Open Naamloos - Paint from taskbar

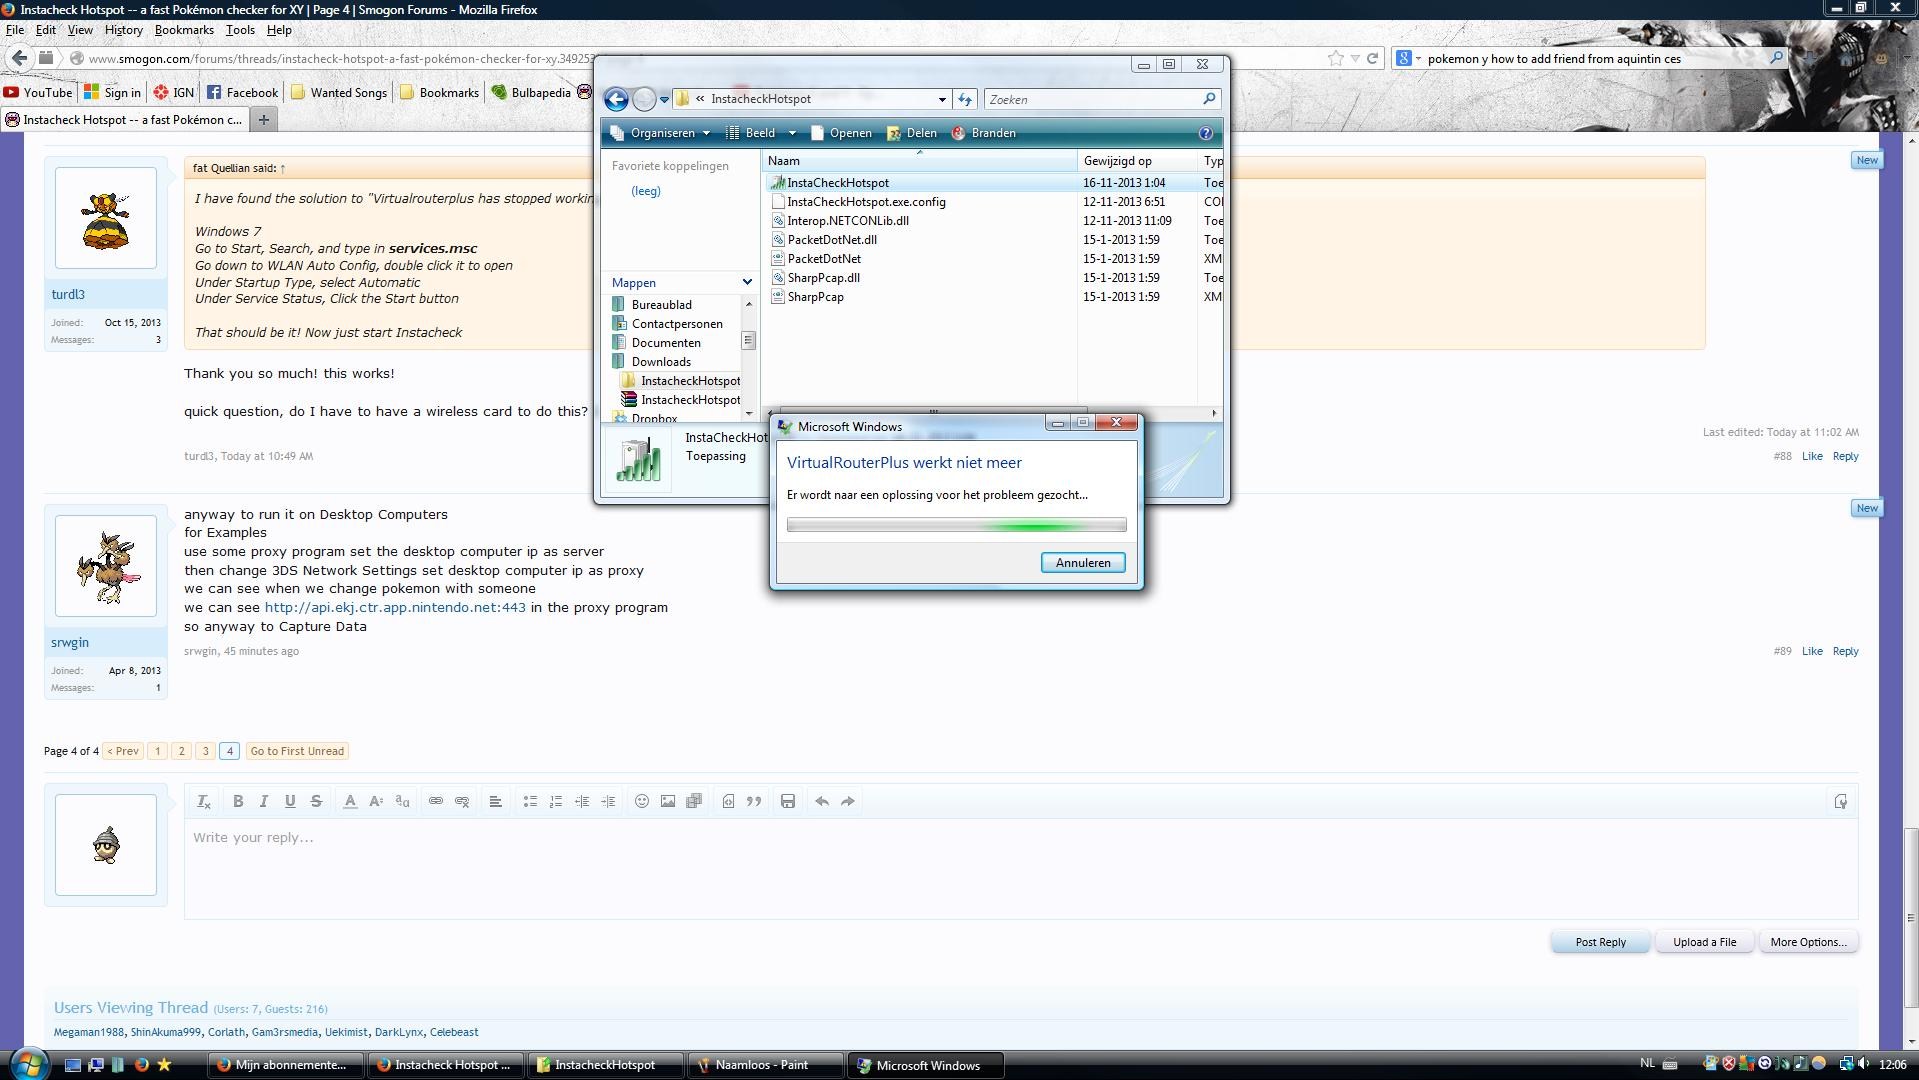click(x=766, y=1065)
